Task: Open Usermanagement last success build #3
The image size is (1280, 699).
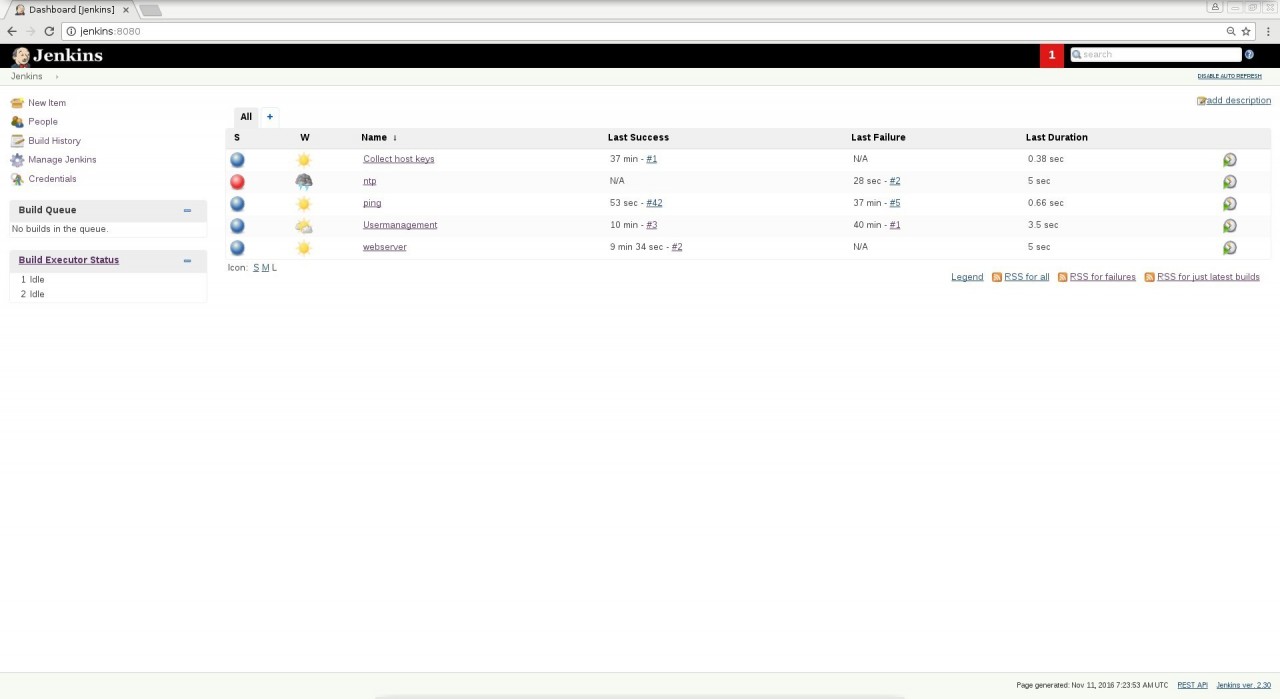Action: coord(651,225)
